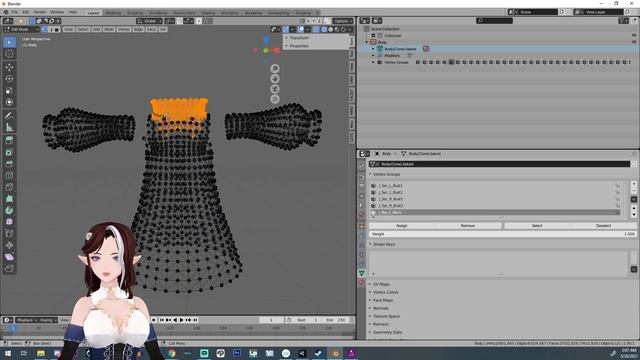Select the 3D Cursor tool

click(9, 54)
